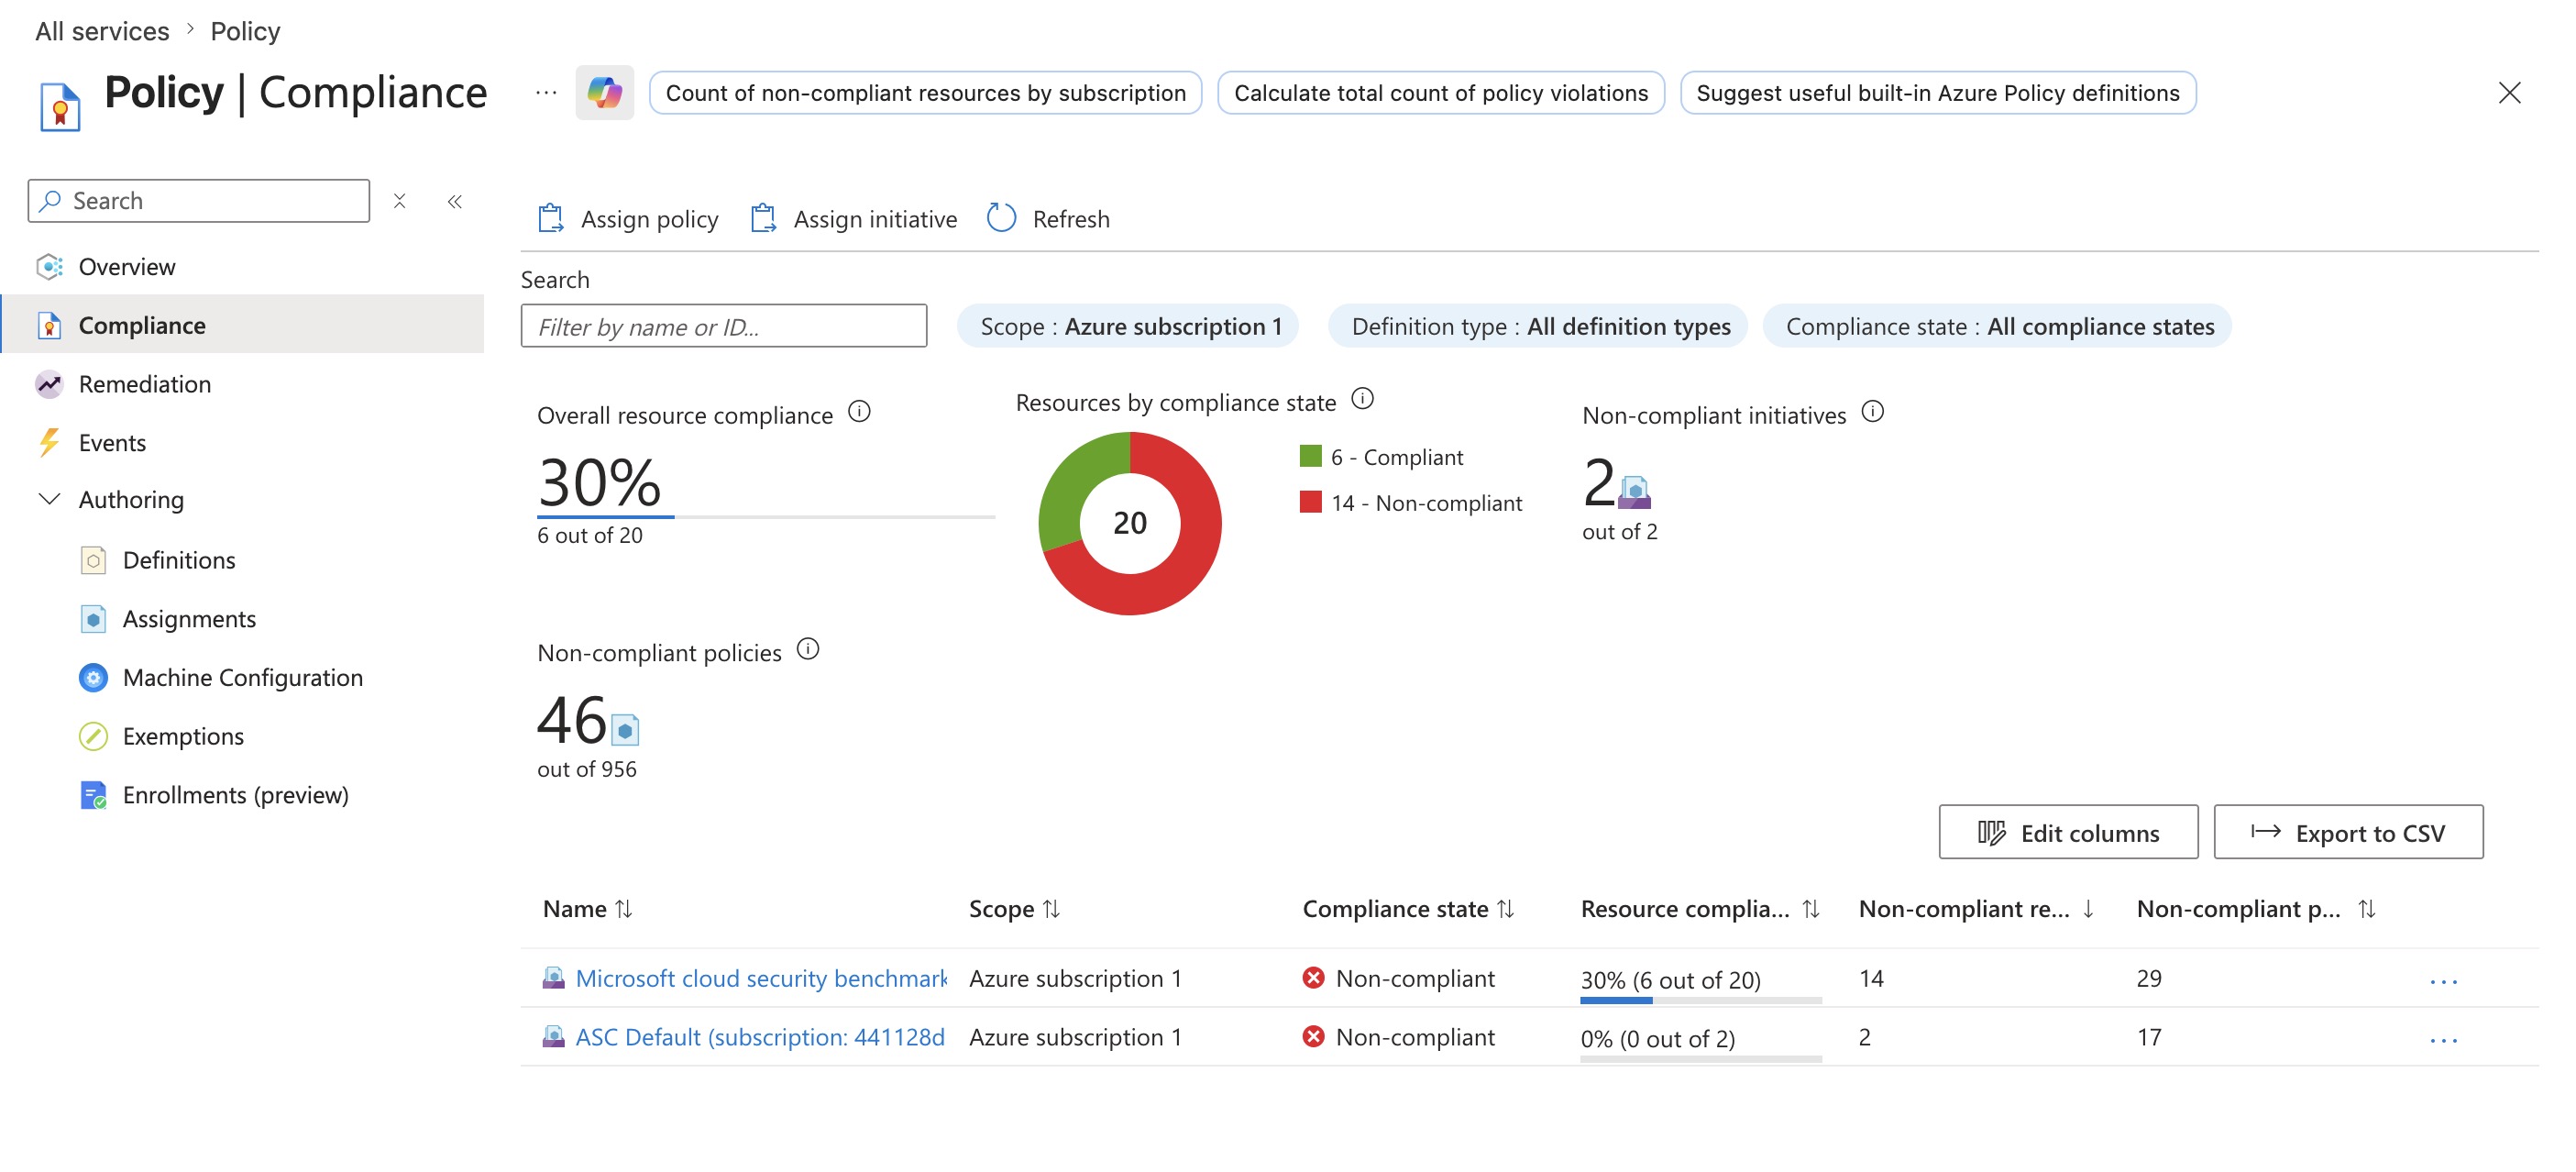Clear the sidebar search with X icon
2576x1172 pixels.
[399, 201]
